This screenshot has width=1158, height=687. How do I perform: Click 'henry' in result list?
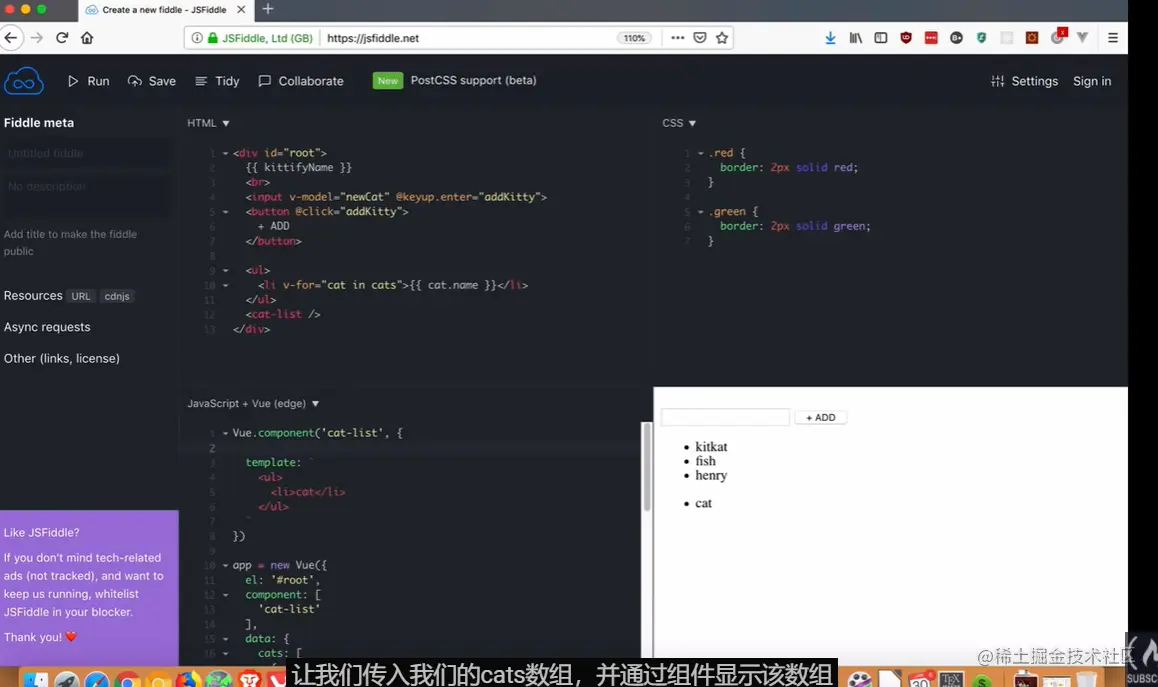(711, 475)
